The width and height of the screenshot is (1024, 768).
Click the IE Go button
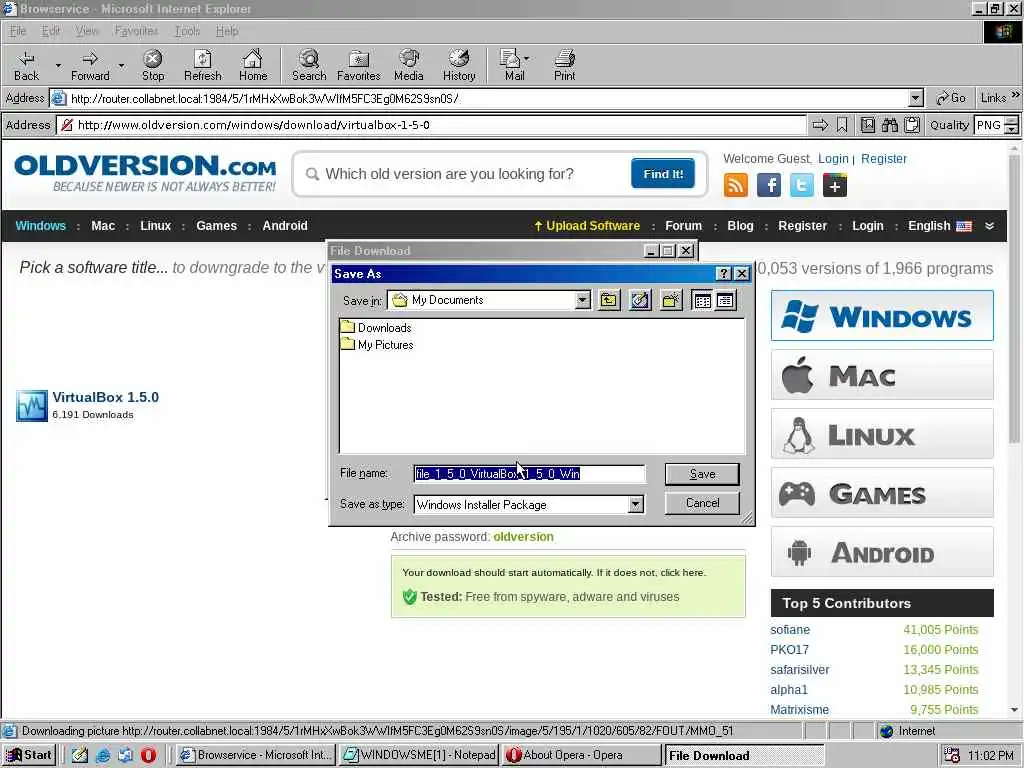pyautogui.click(x=951, y=99)
